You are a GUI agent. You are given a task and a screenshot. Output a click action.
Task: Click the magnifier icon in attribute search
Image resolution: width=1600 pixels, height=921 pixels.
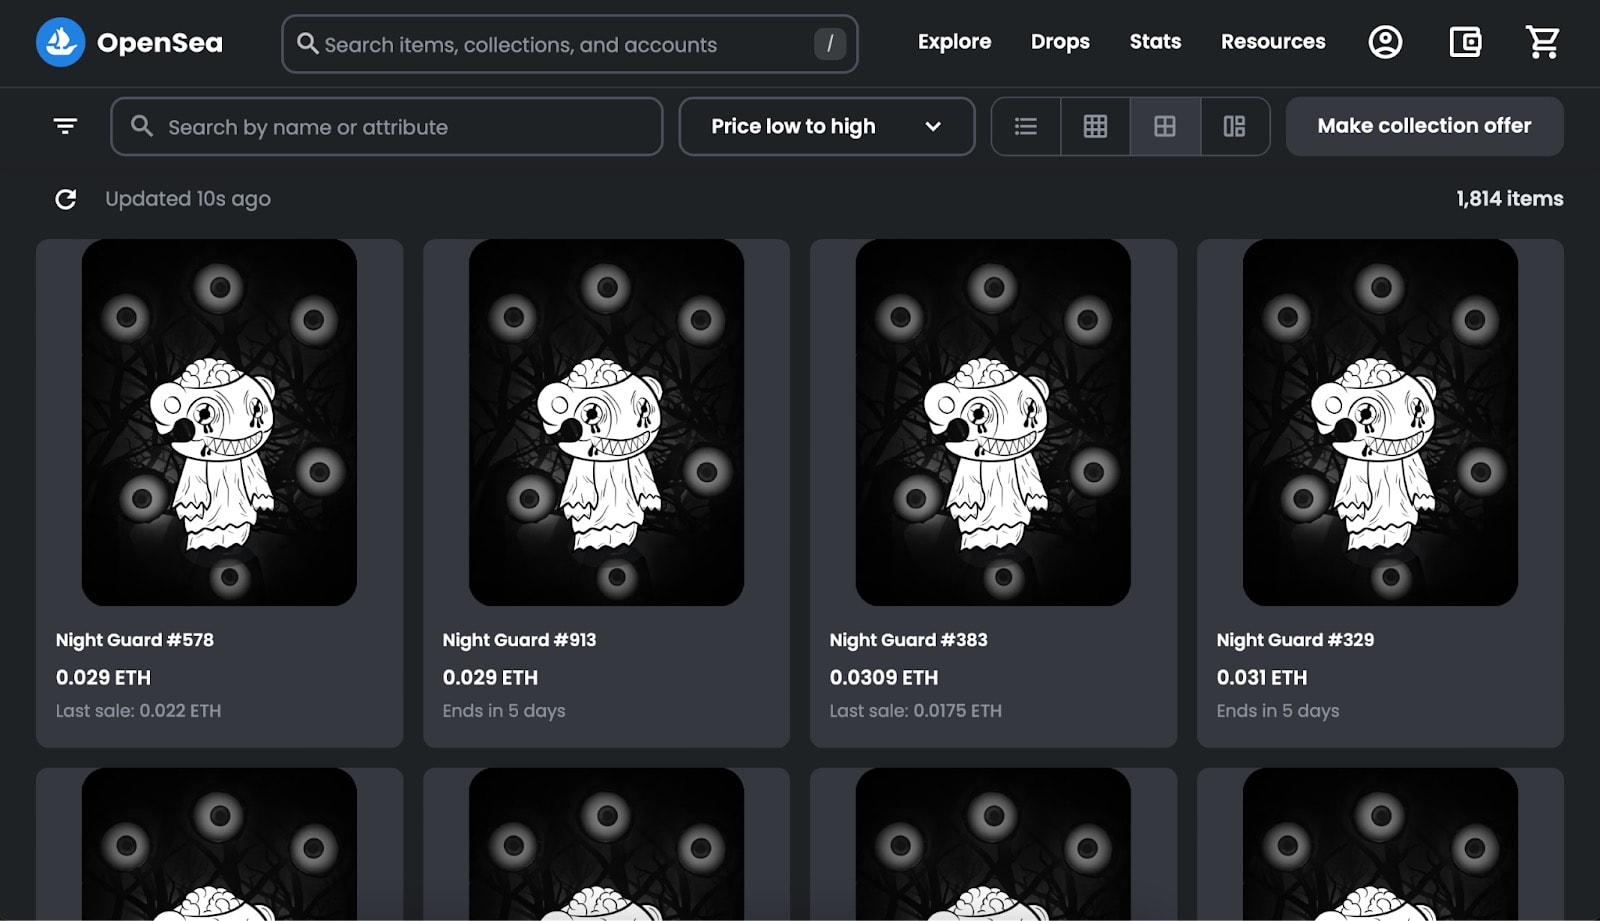point(142,126)
